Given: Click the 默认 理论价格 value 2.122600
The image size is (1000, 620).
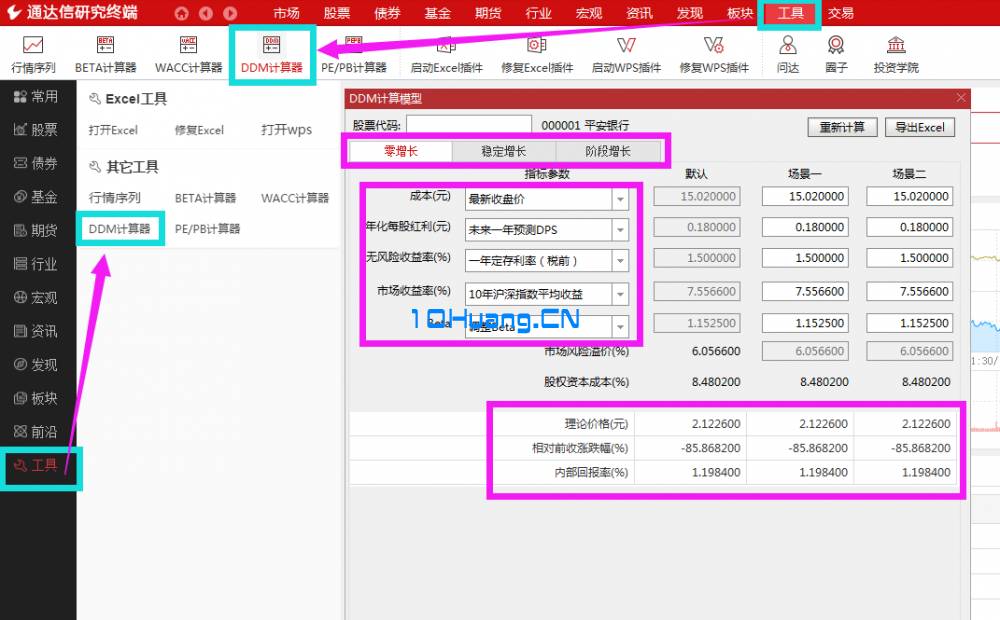Looking at the screenshot, I should [x=716, y=424].
